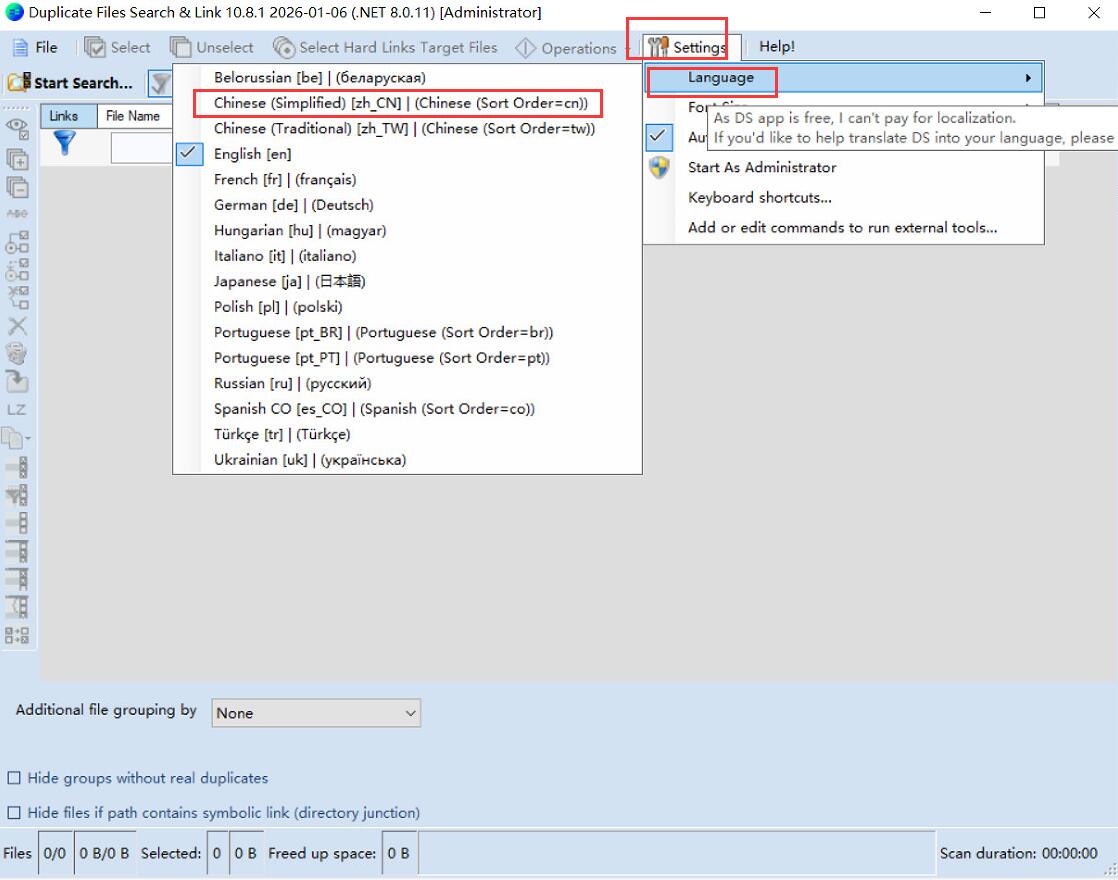Image resolution: width=1118 pixels, height=880 pixels.
Task: Open the dropdown arrow beside copy icon
Action: (x=29, y=439)
